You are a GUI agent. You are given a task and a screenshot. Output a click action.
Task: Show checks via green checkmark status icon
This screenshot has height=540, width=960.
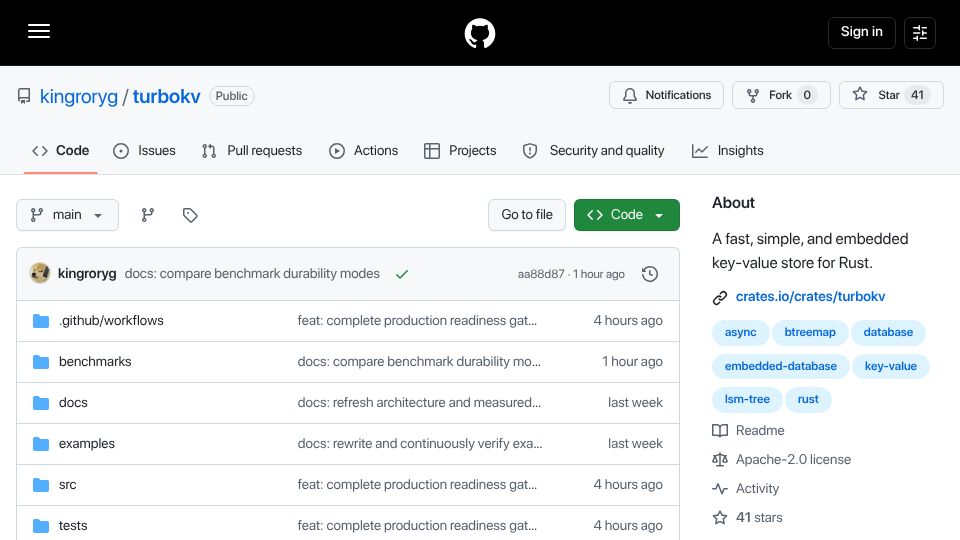click(402, 274)
